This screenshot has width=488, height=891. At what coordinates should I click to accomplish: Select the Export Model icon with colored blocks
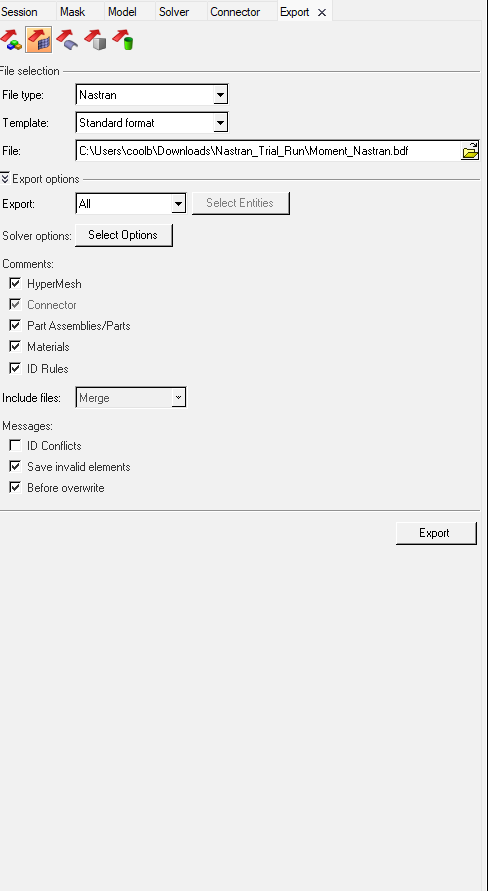pyautogui.click(x=10, y=40)
